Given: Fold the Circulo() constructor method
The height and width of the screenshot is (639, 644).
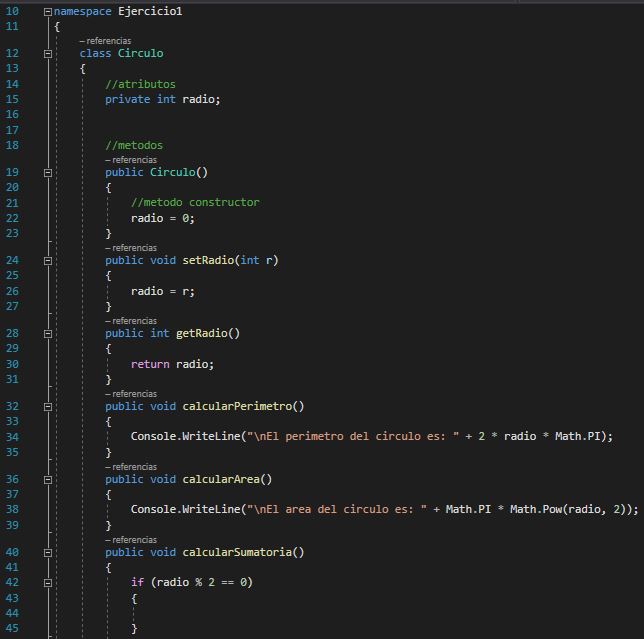Looking at the screenshot, I should coord(48,173).
